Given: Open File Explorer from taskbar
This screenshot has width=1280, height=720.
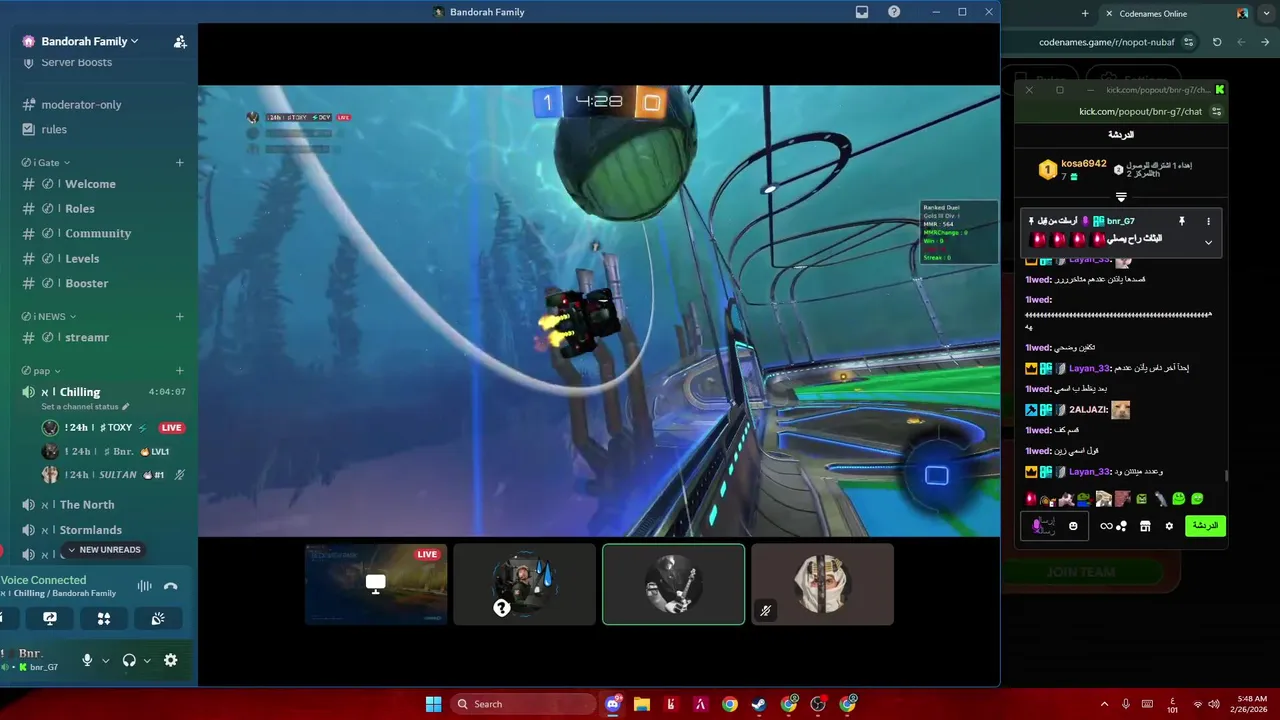Looking at the screenshot, I should (642, 704).
